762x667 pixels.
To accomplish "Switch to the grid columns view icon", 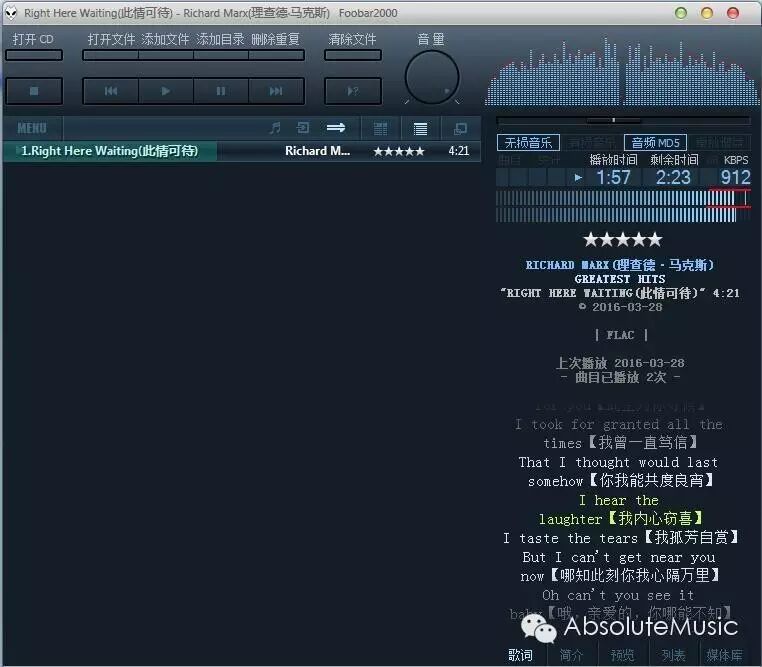I will 380,129.
